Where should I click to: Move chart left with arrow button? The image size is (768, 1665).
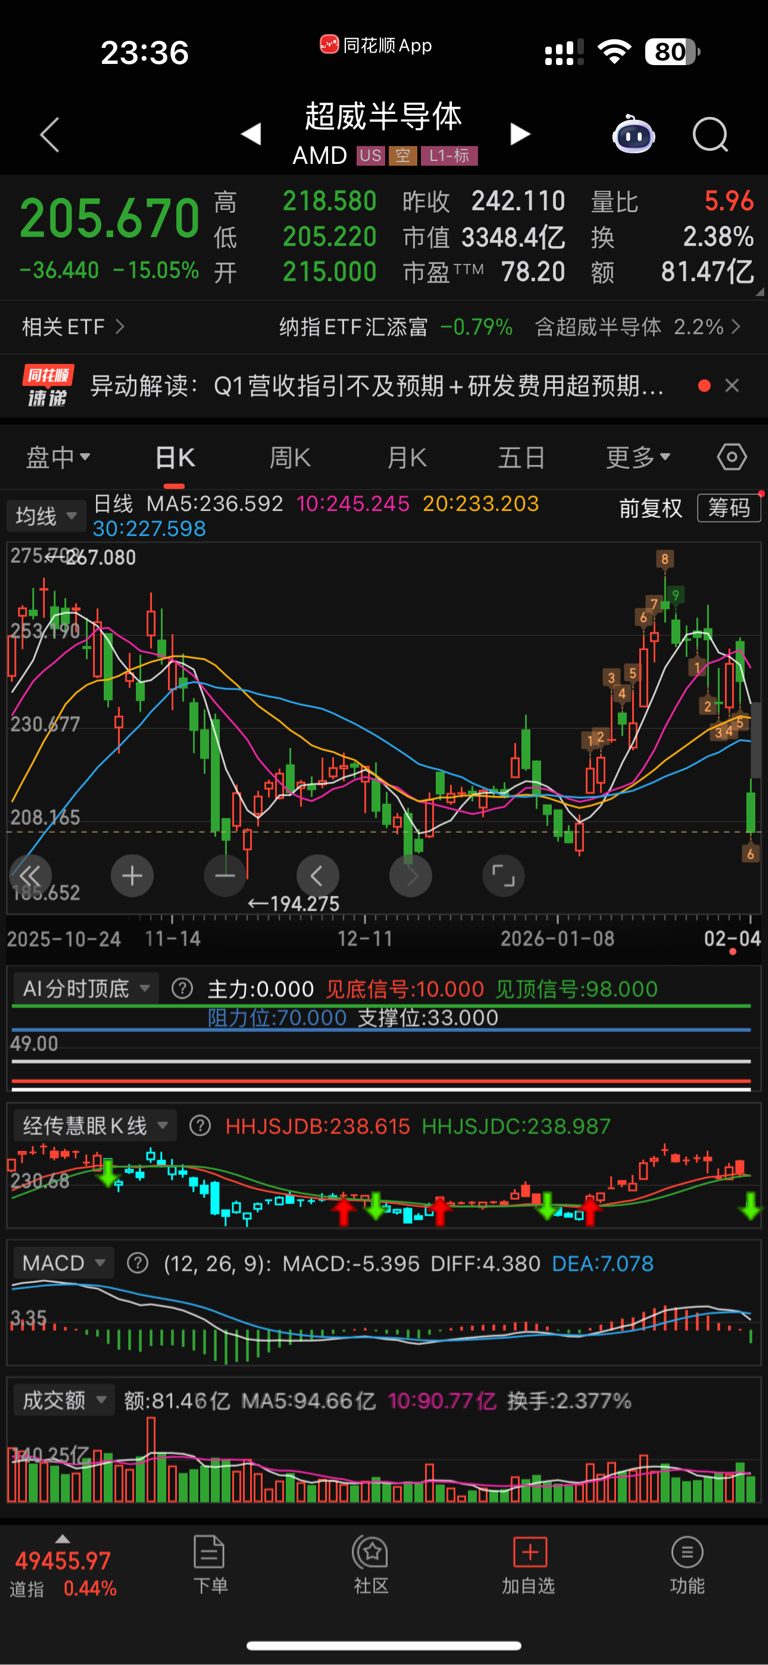(x=317, y=876)
